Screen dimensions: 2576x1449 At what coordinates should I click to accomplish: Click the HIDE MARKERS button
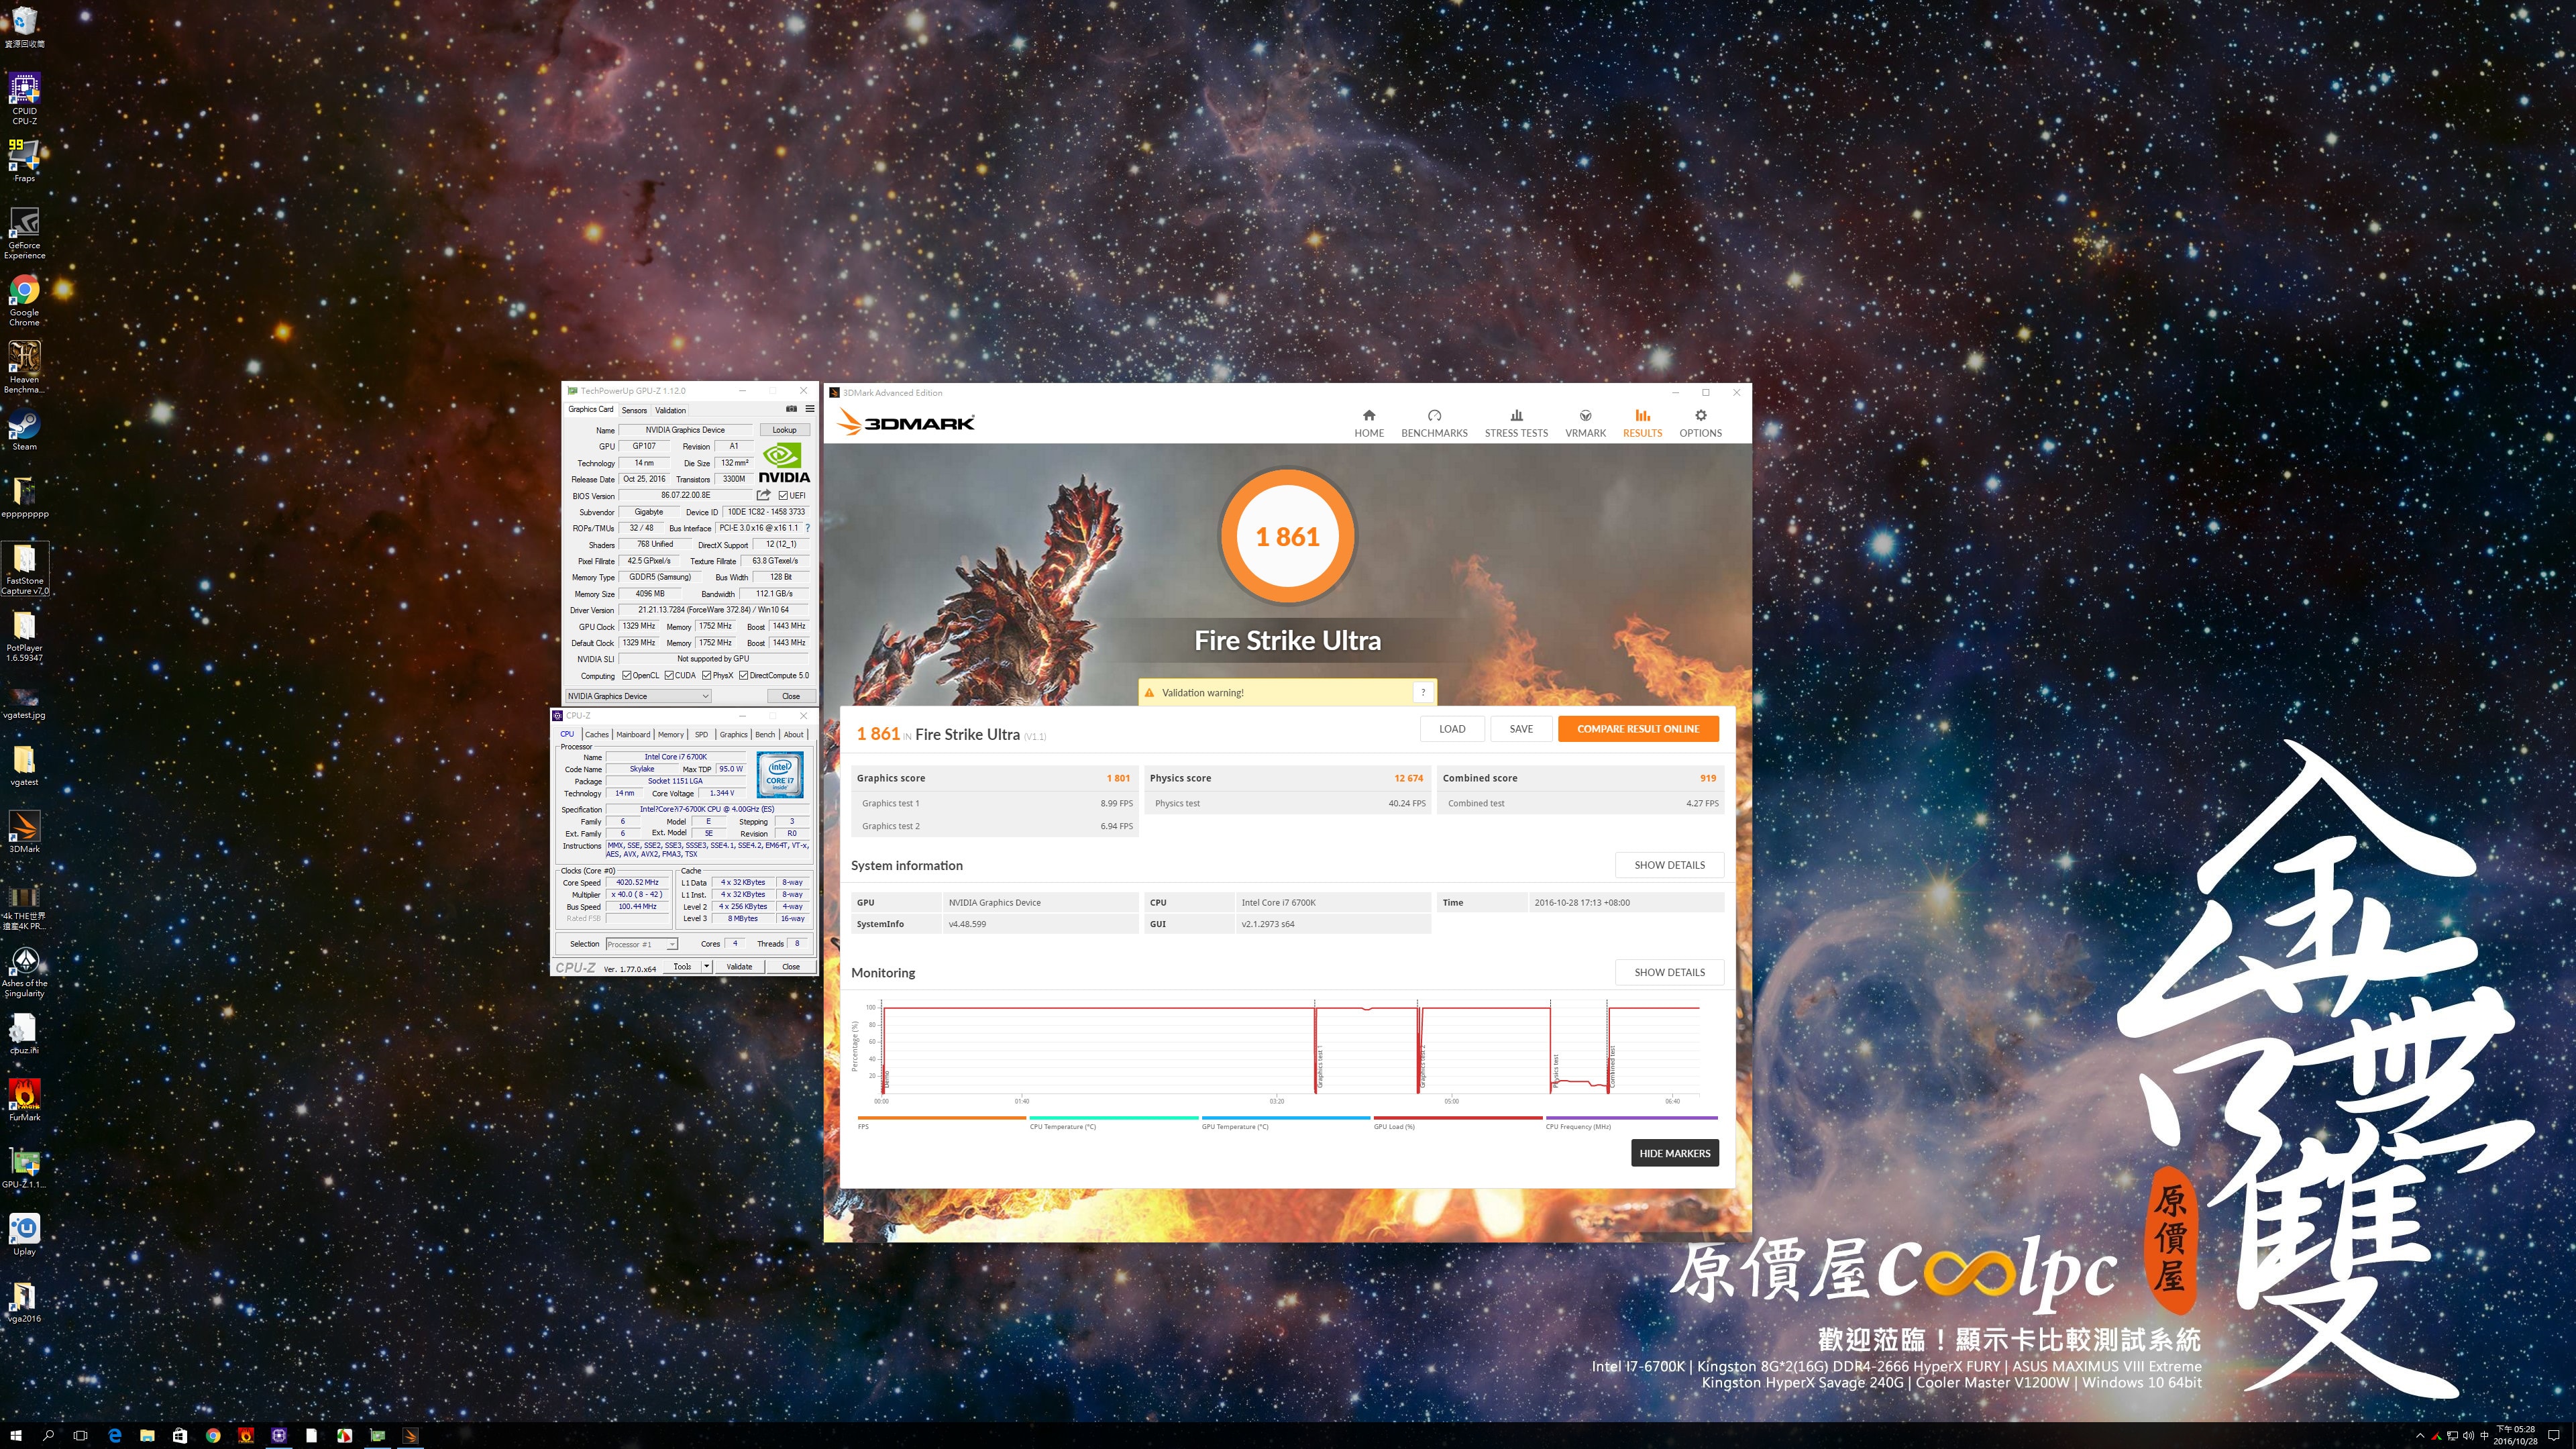1675,1153
